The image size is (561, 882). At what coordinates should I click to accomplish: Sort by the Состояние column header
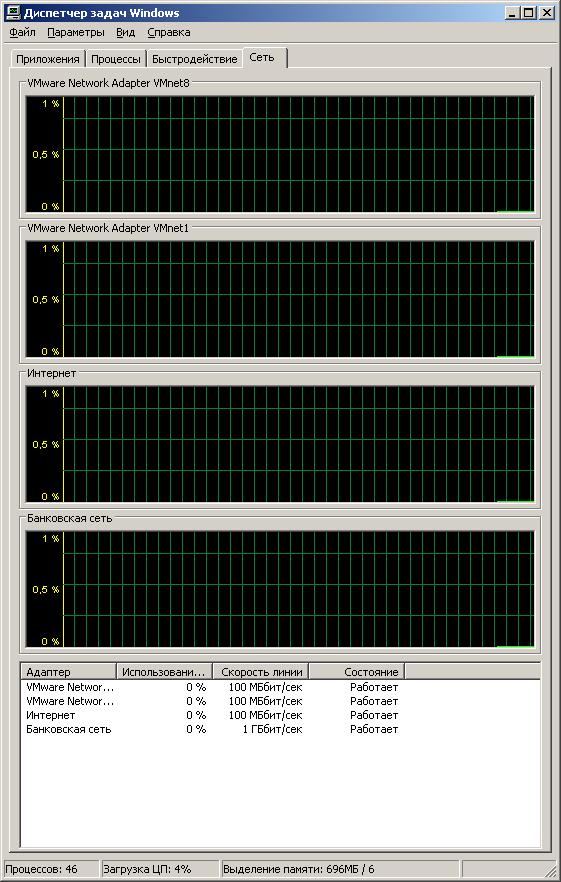coord(357,672)
